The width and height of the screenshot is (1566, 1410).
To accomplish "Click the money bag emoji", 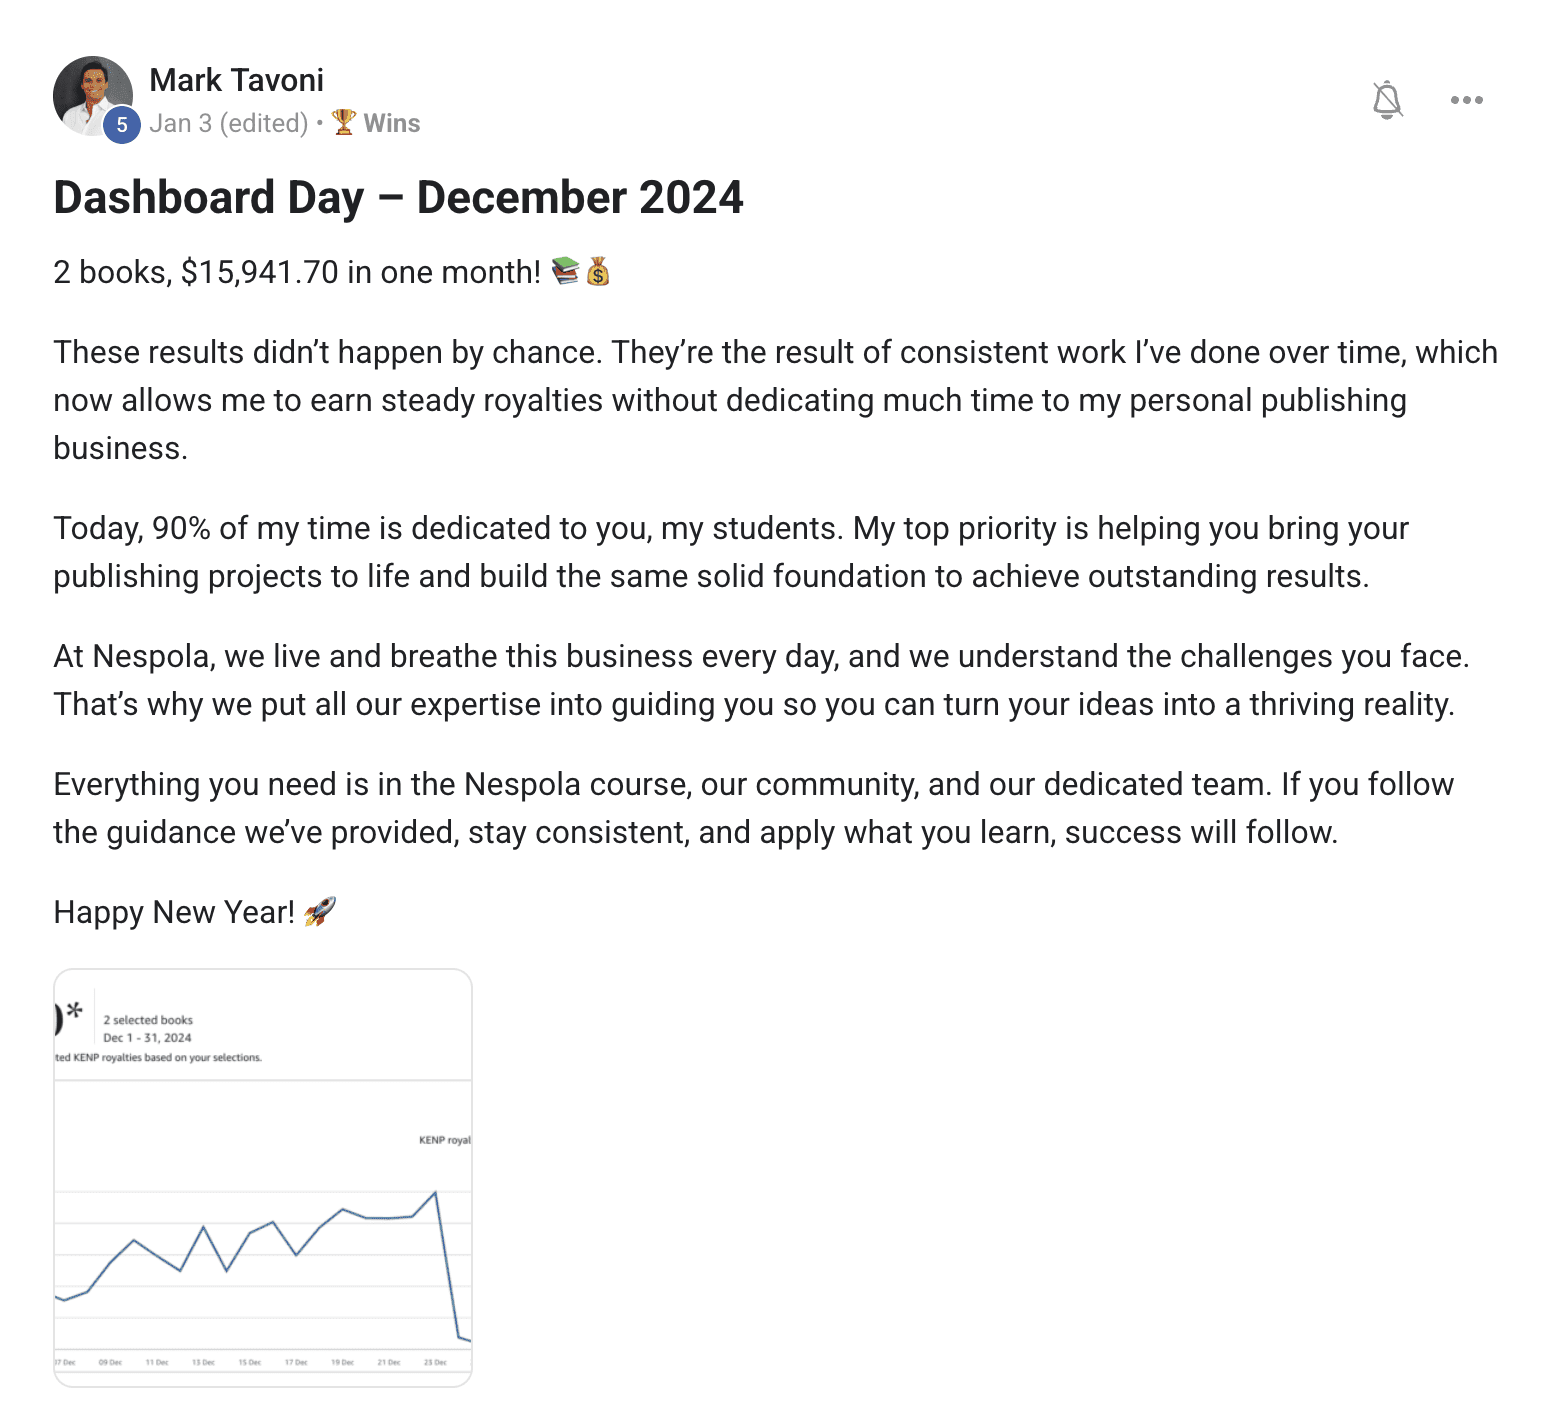I will pyautogui.click(x=598, y=271).
